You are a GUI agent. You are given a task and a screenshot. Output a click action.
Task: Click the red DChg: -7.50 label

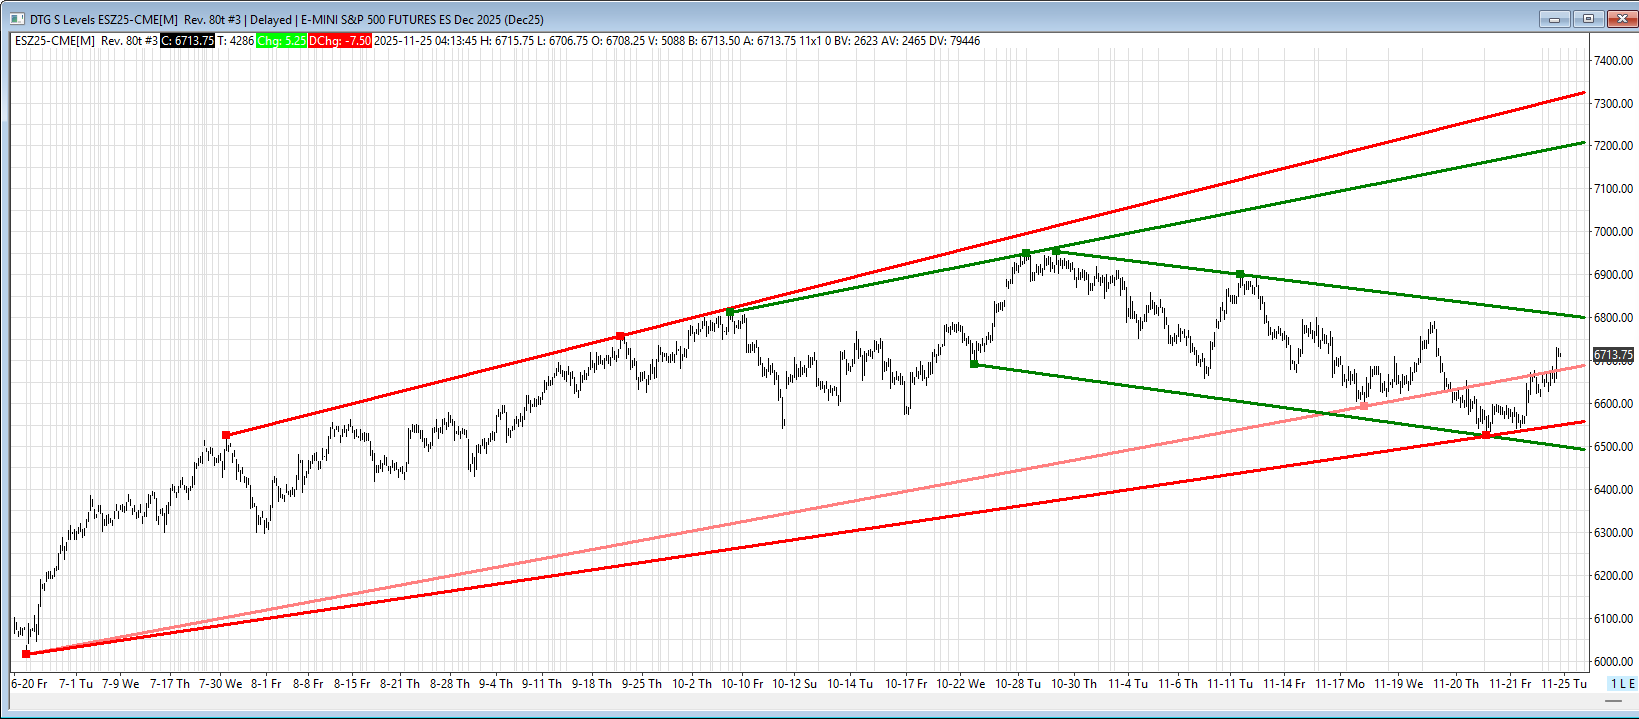point(340,41)
